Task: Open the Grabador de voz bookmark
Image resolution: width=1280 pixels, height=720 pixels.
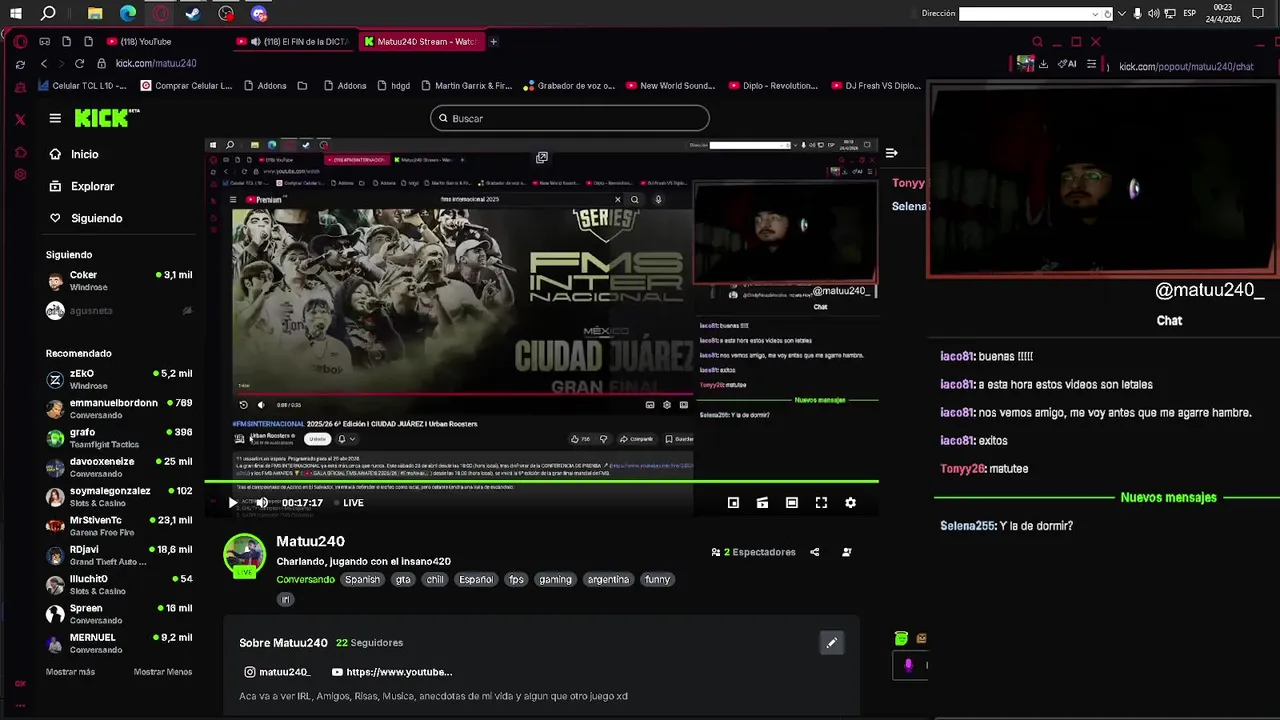Action: [570, 86]
